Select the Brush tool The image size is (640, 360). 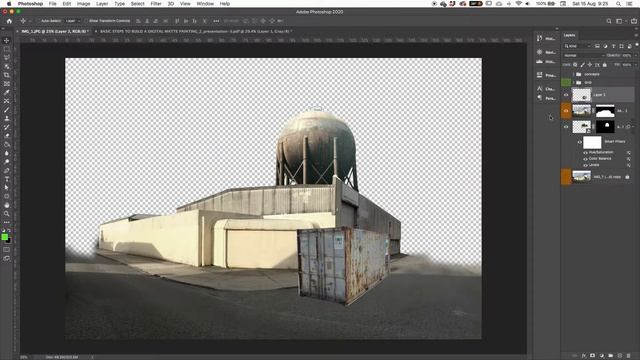pyautogui.click(x=7, y=110)
